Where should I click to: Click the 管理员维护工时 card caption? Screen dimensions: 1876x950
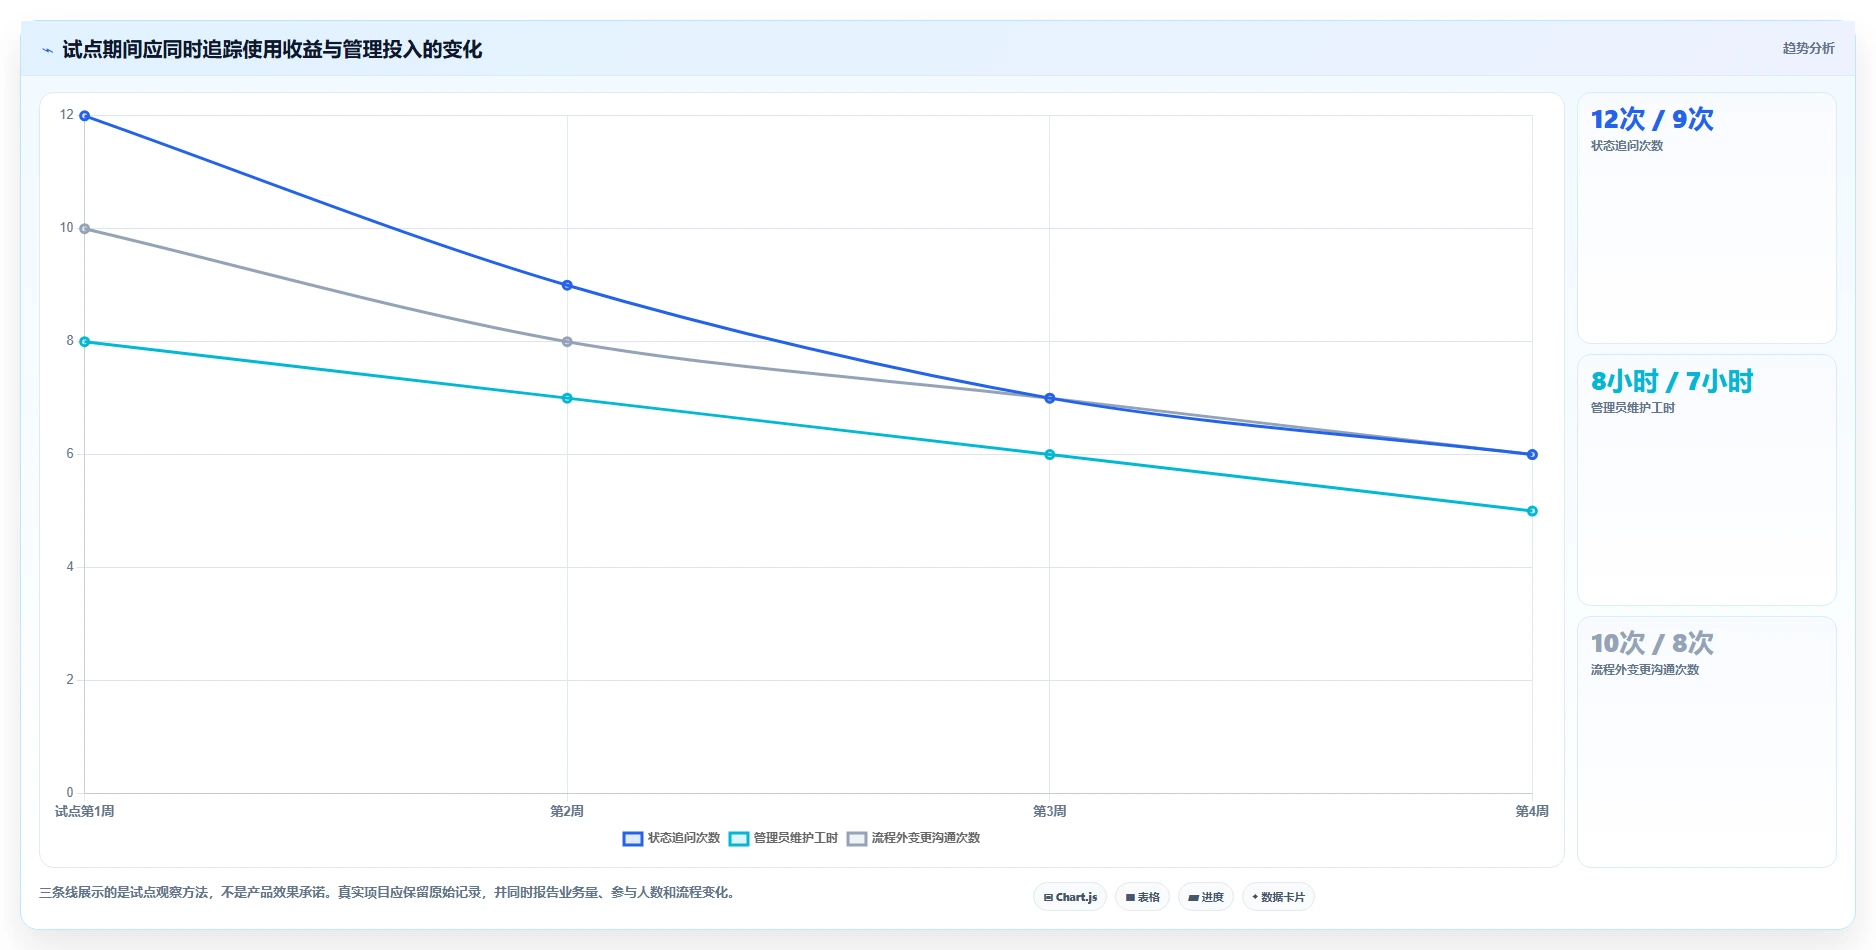[x=1633, y=408]
